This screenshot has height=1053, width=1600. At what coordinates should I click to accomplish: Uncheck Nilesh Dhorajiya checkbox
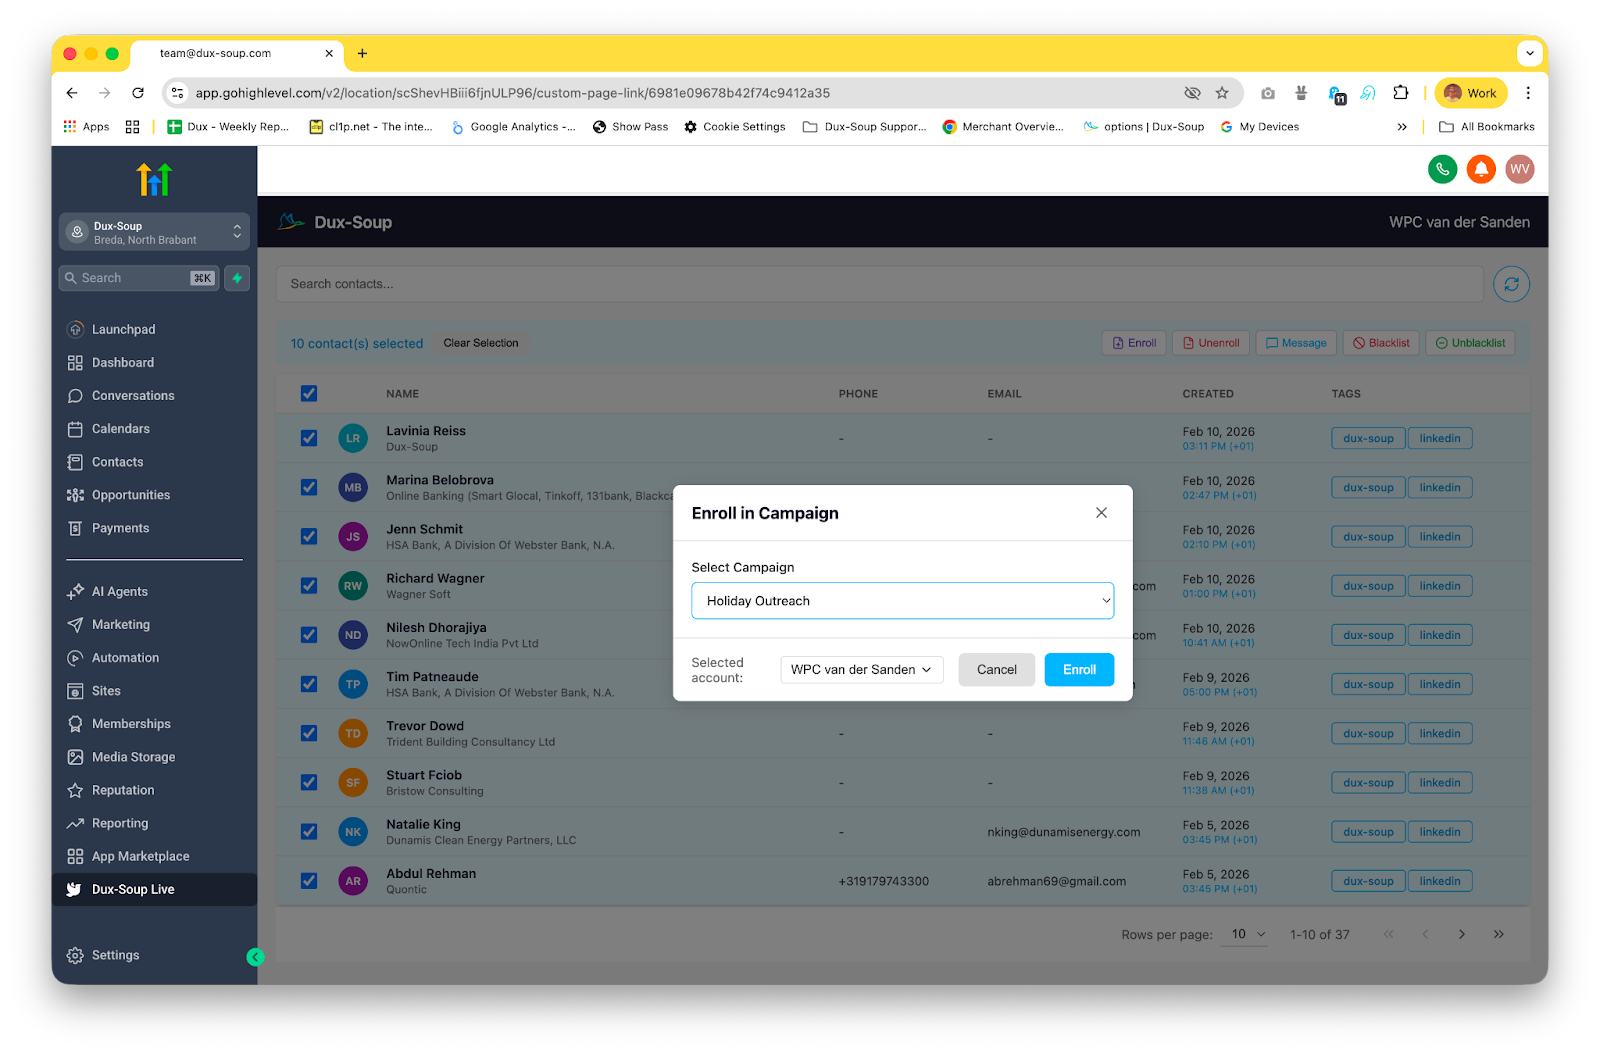point(309,635)
